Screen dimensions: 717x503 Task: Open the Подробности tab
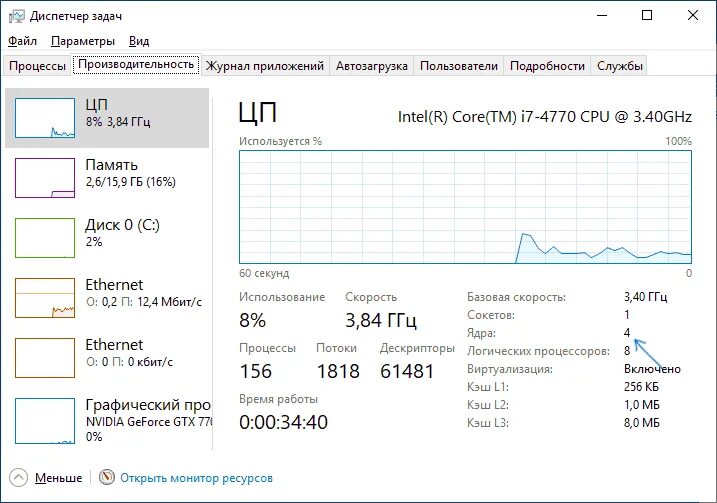click(547, 66)
